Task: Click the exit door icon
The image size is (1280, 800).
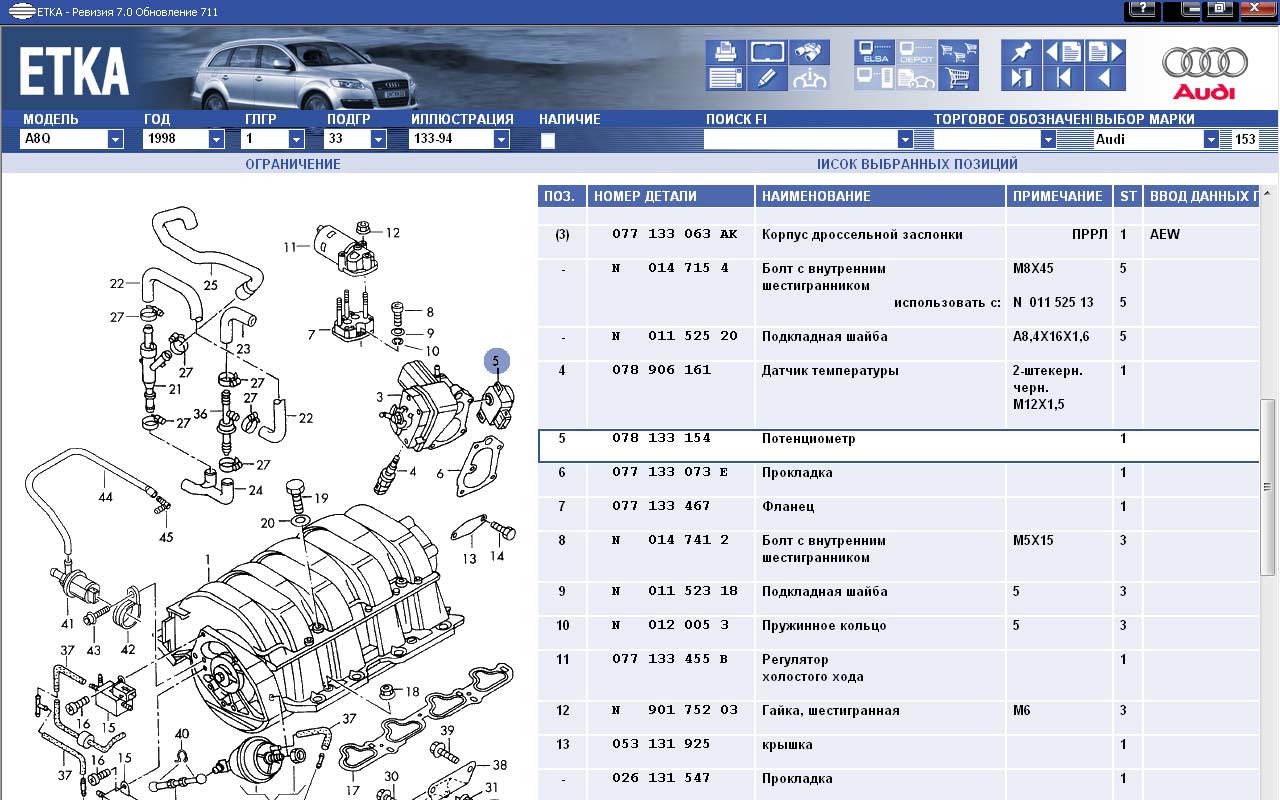Action: pyautogui.click(x=1020, y=78)
